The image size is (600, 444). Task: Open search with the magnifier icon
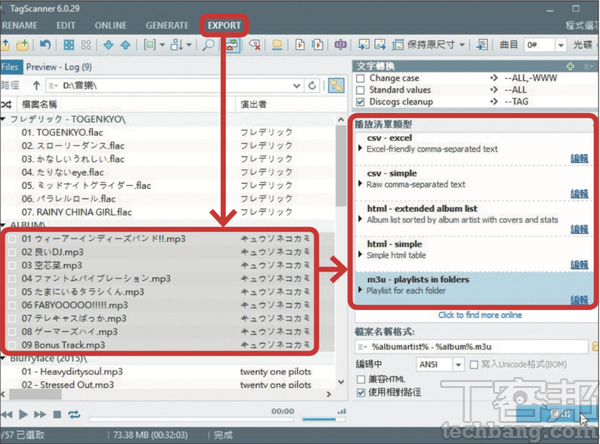point(208,45)
